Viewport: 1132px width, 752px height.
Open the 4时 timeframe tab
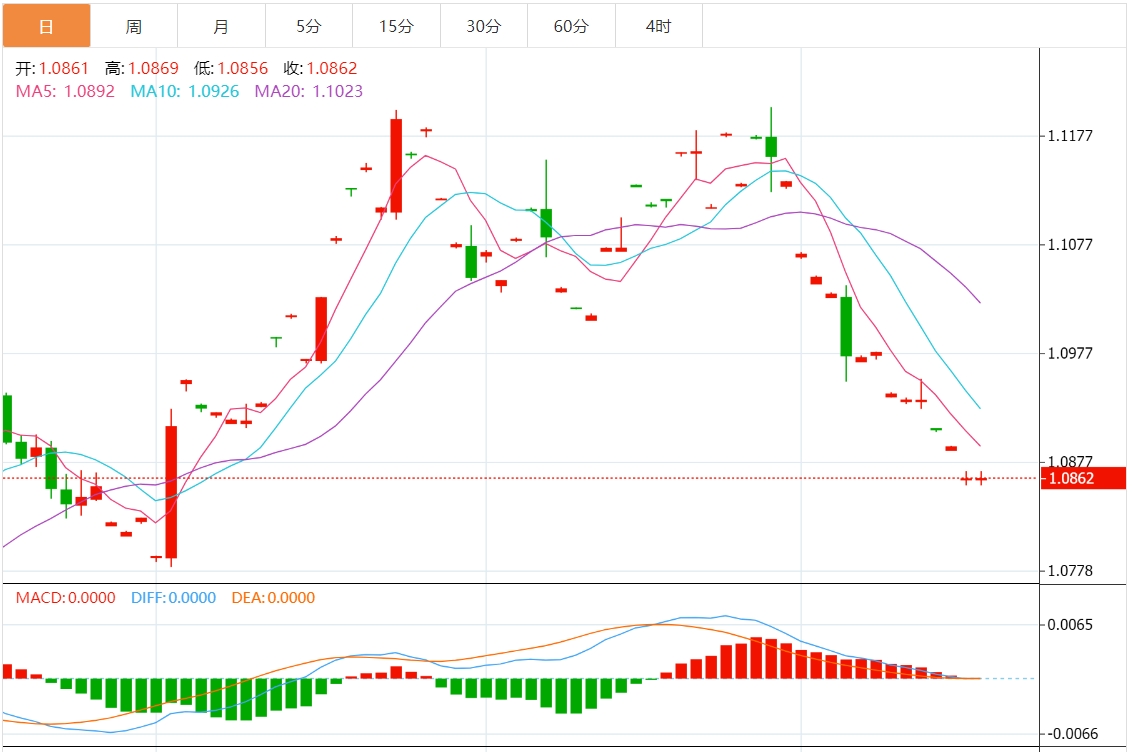[x=659, y=26]
